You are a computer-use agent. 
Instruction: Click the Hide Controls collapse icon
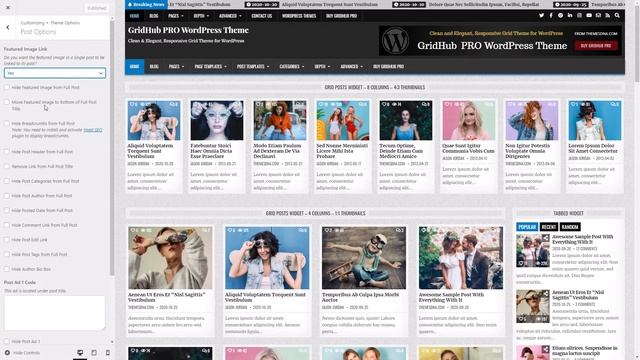click(7, 353)
